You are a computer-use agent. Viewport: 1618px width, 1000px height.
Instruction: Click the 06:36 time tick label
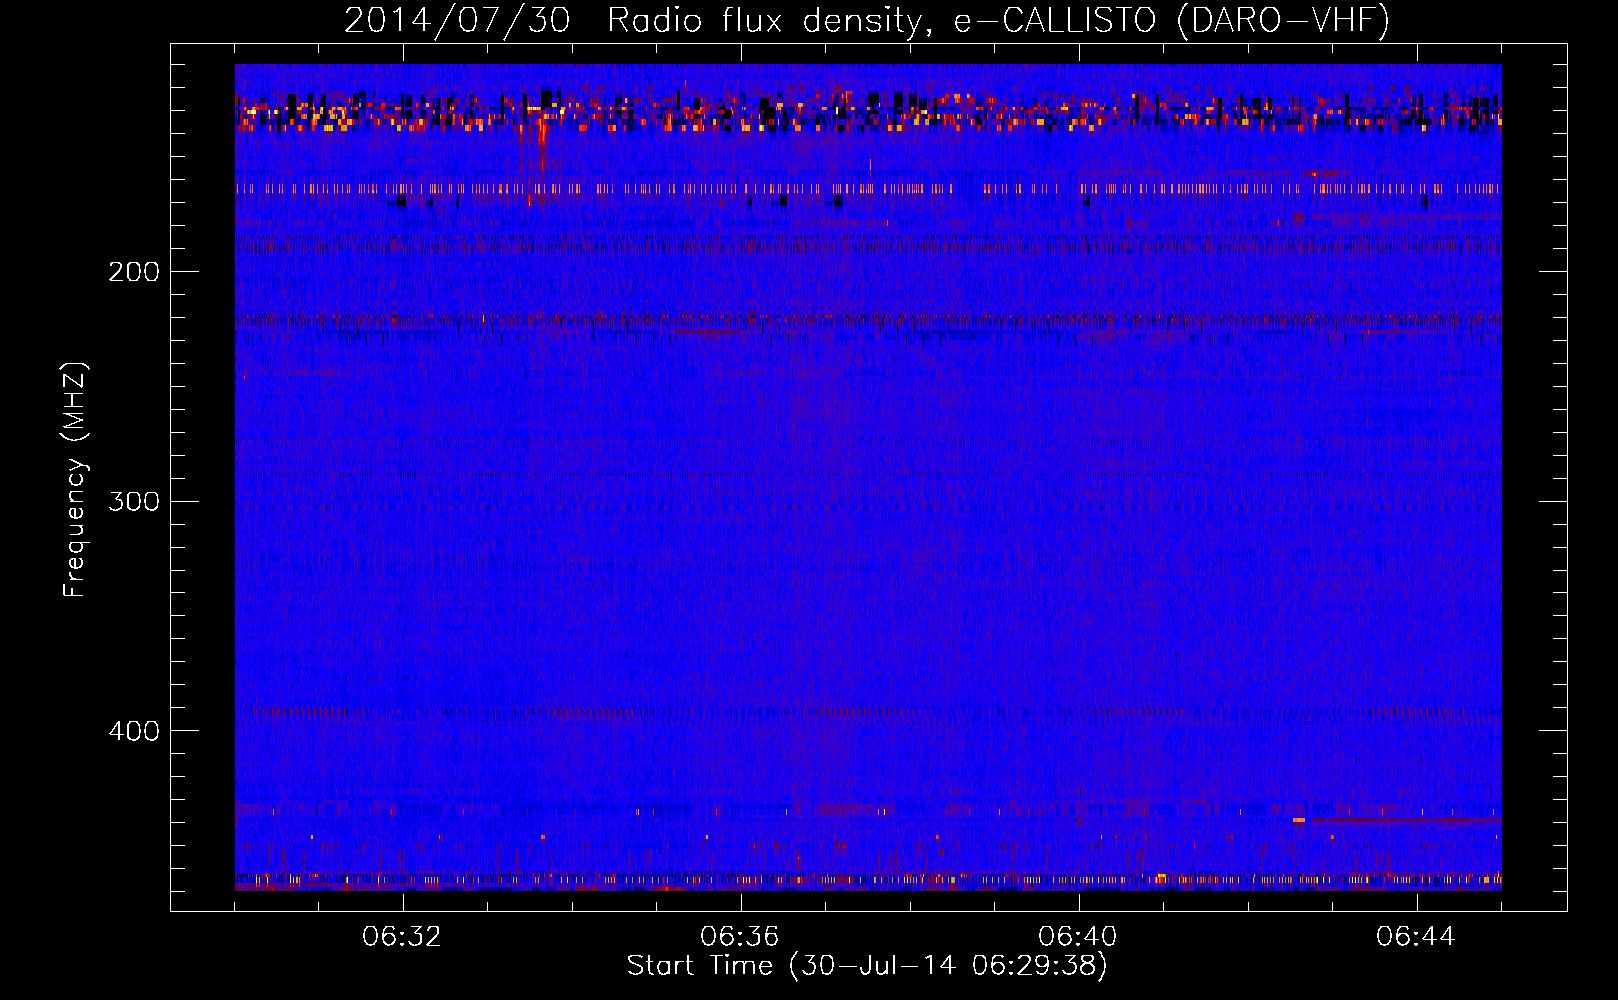[x=740, y=936]
